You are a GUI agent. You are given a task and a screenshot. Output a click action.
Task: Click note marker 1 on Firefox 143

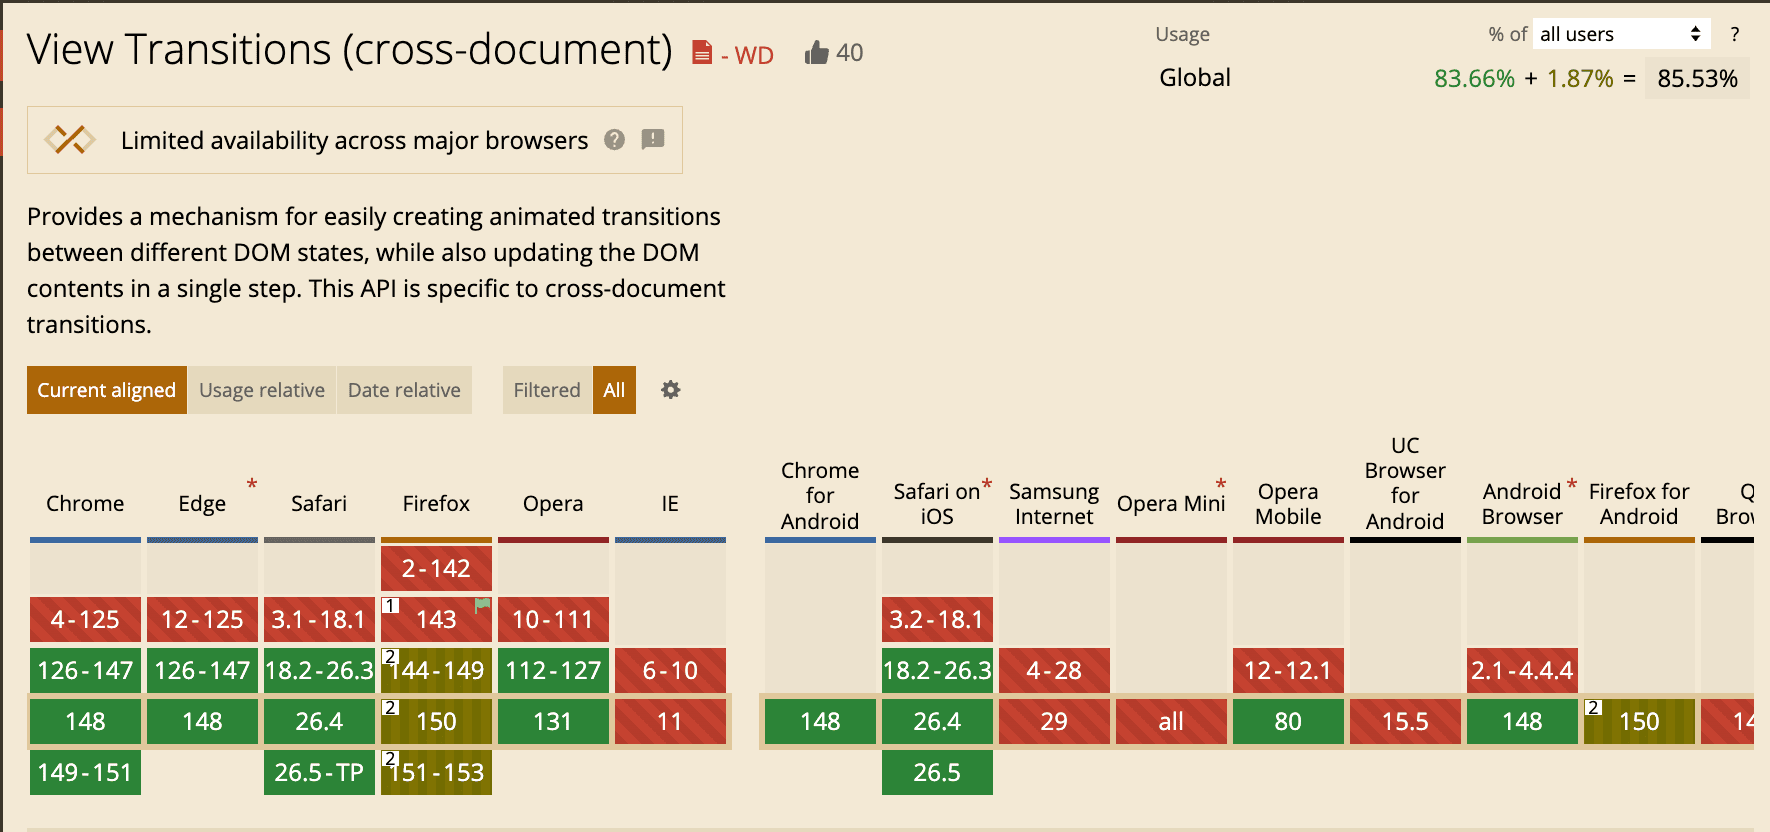[x=391, y=606]
